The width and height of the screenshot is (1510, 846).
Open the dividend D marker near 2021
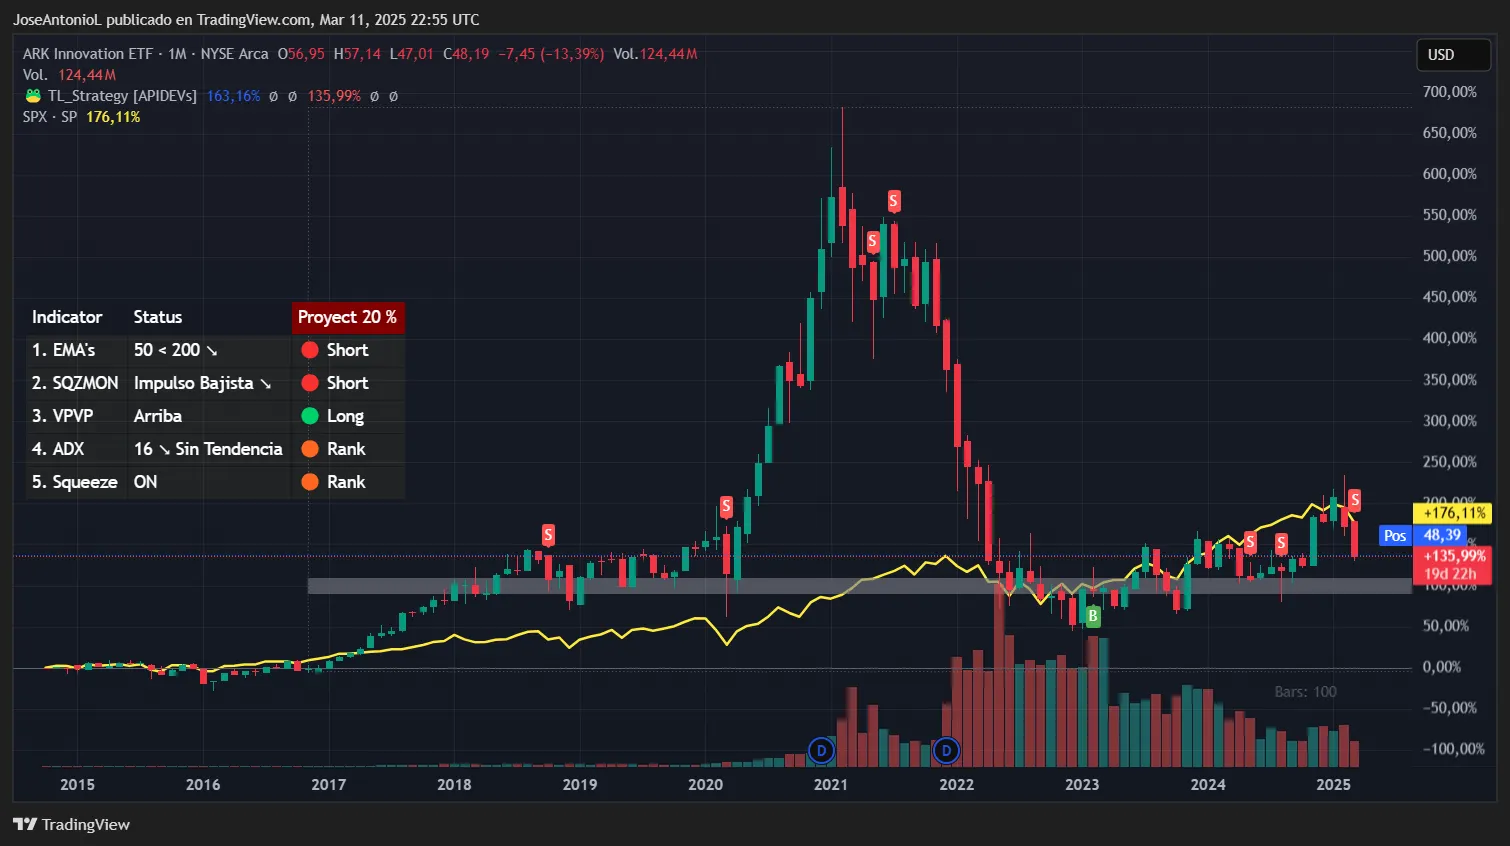(821, 750)
